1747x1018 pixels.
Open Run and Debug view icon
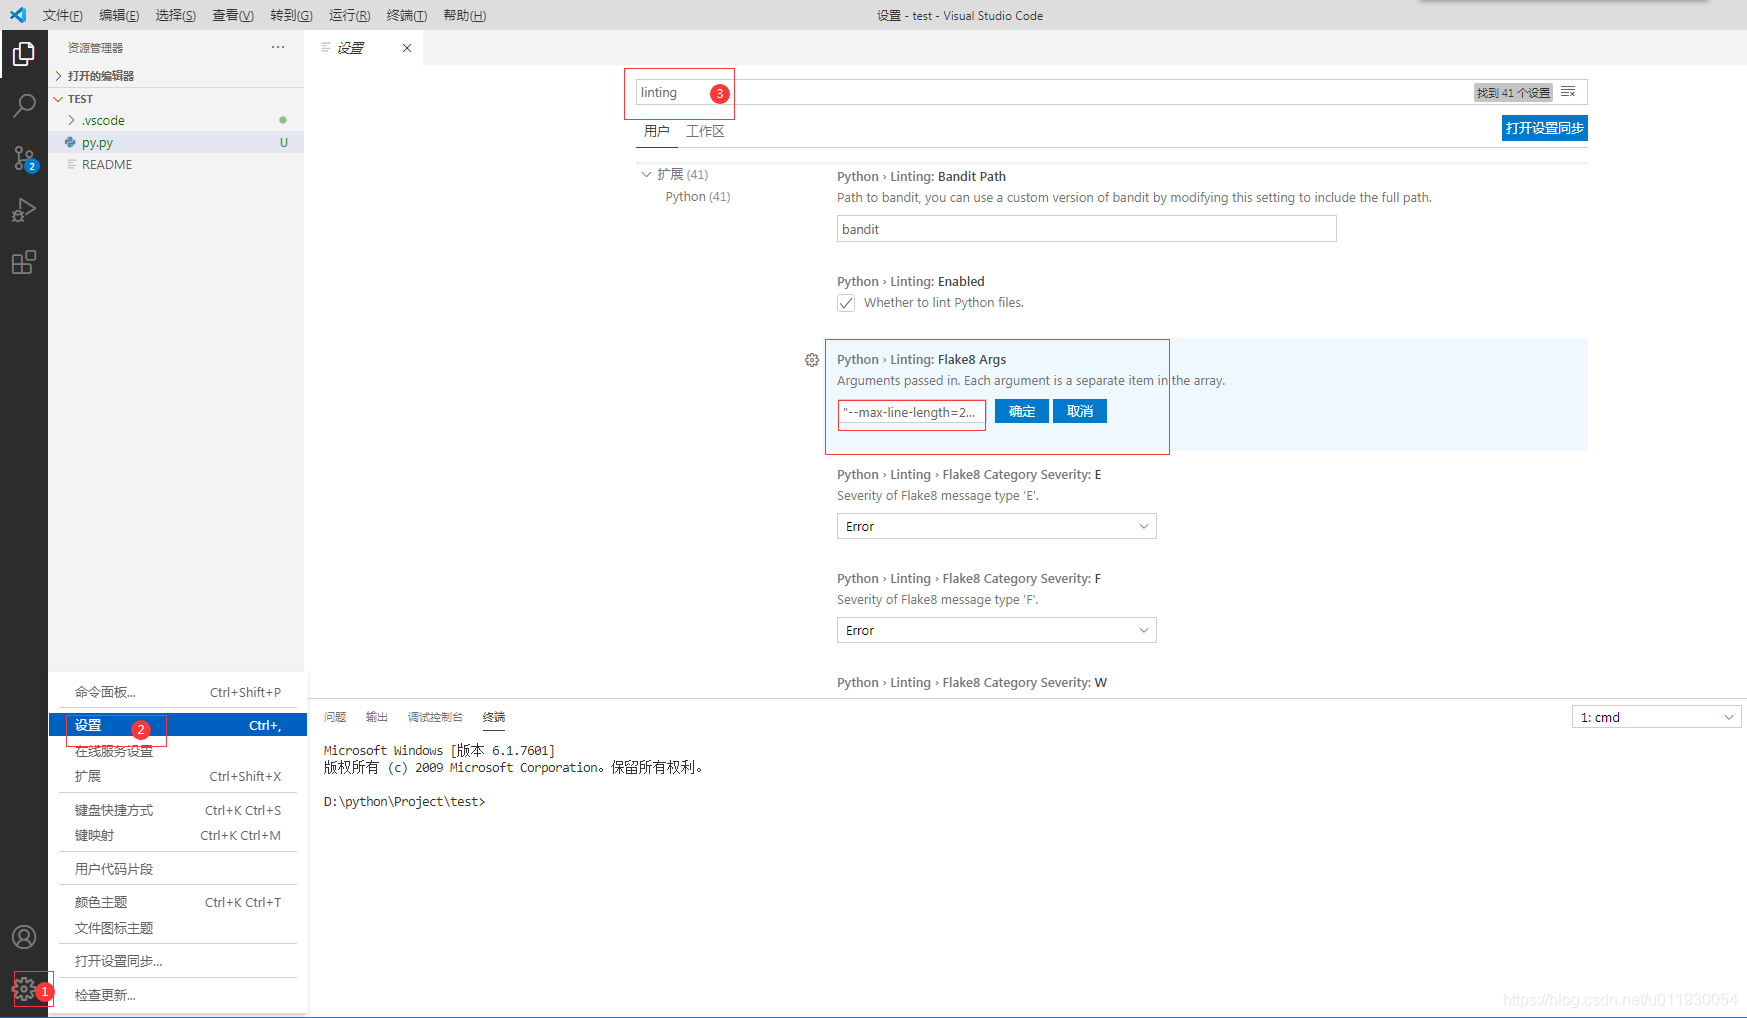click(24, 210)
